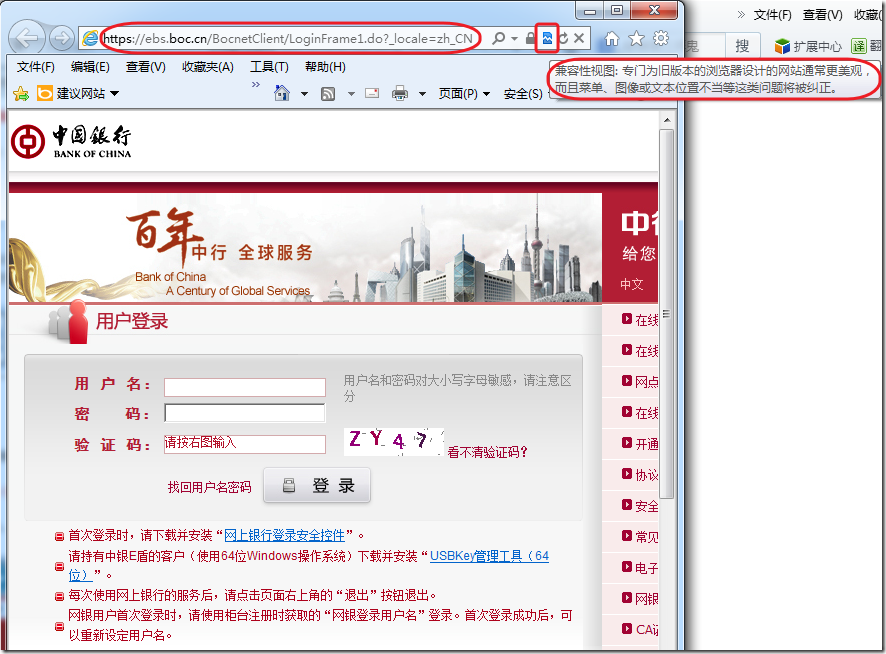Click the 扩展中心 cube icon in background window

[782, 46]
